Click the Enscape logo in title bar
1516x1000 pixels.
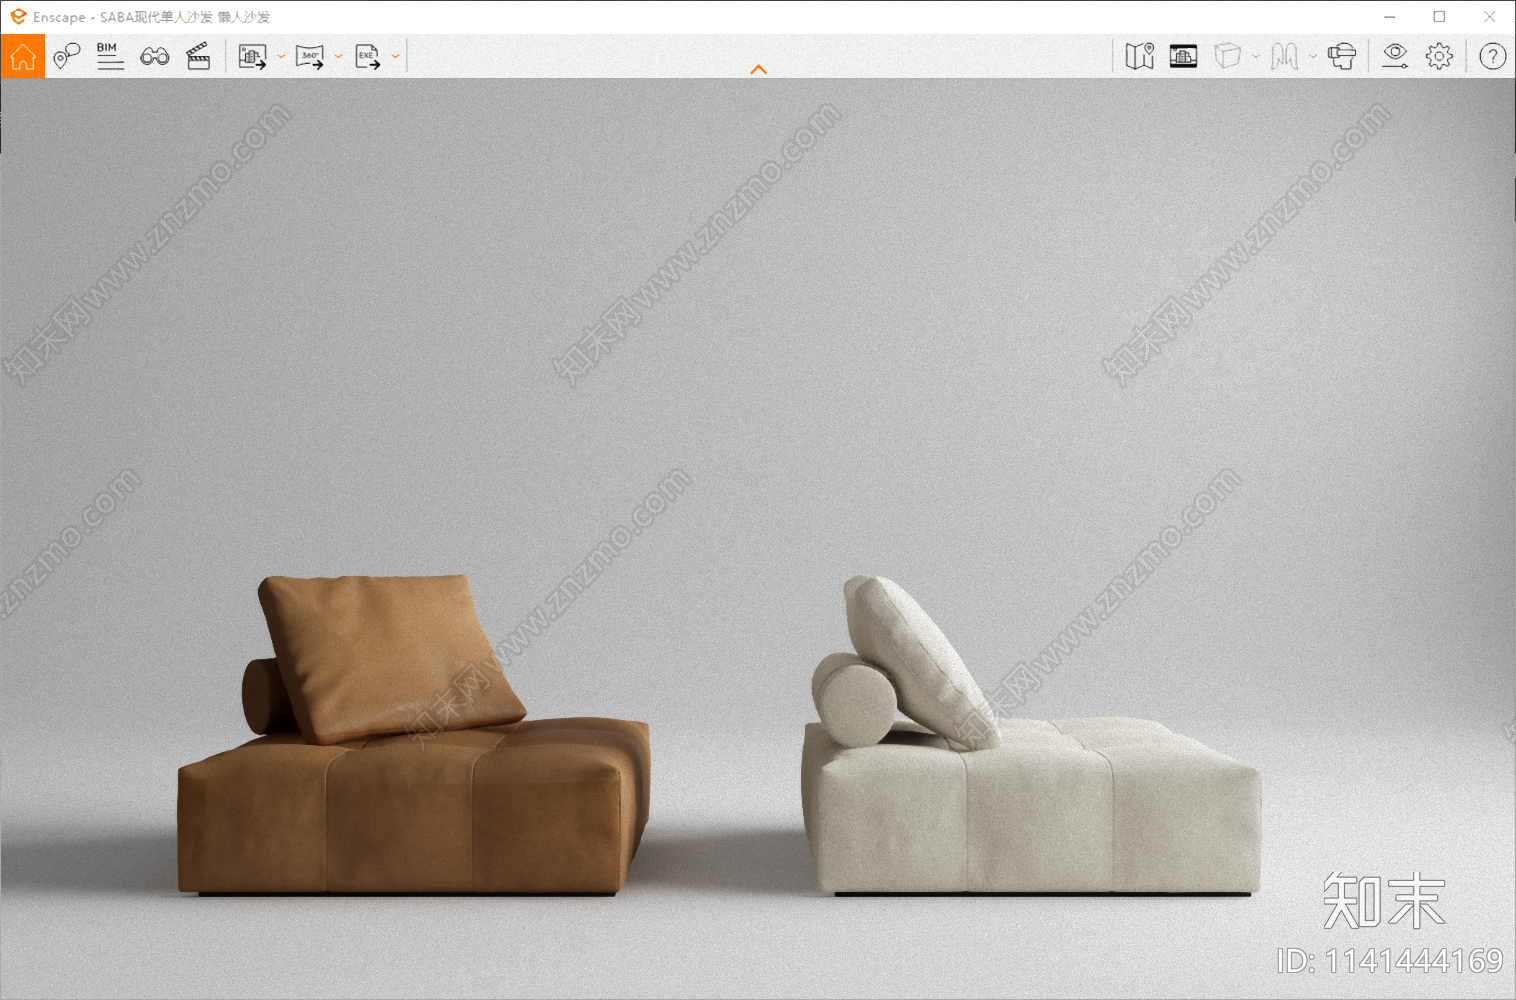coord(18,17)
